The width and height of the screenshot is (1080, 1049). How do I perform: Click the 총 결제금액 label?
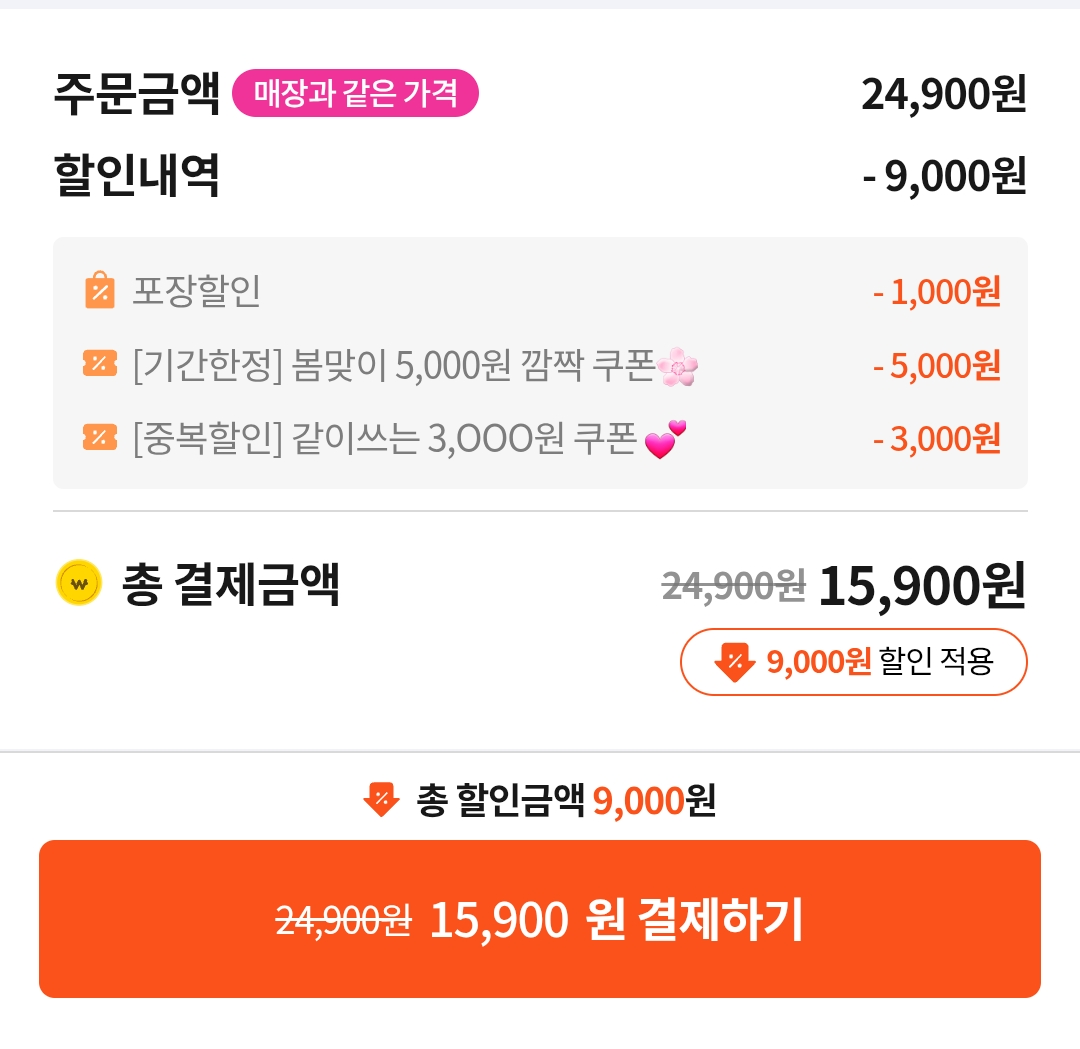click(x=231, y=585)
